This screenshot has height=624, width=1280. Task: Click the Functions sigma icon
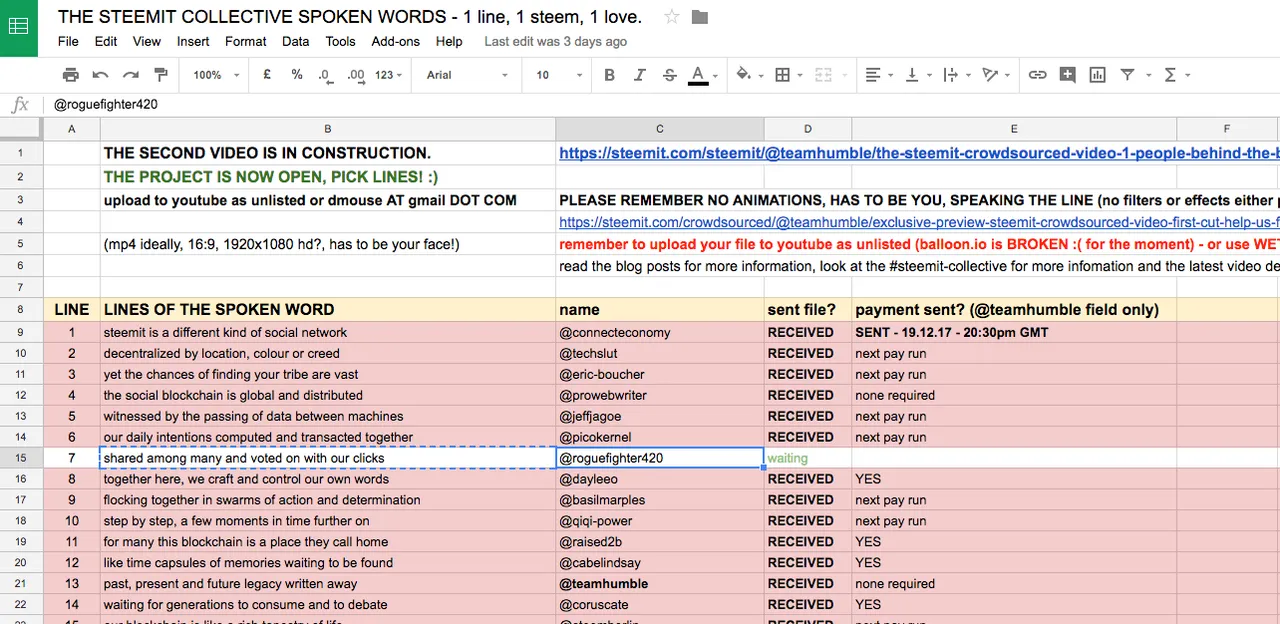[1171, 75]
